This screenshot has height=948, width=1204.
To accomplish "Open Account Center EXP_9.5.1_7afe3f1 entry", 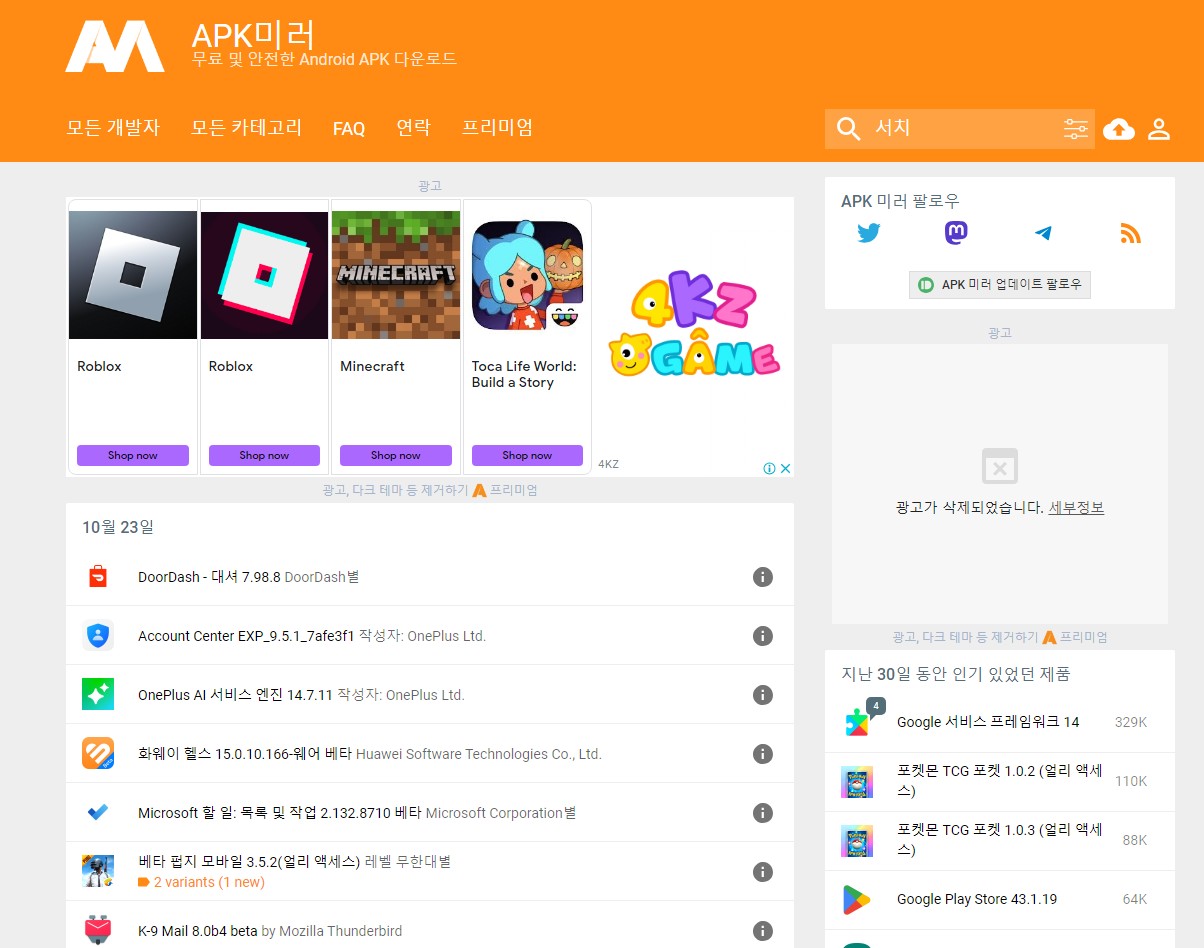I will tap(246, 636).
